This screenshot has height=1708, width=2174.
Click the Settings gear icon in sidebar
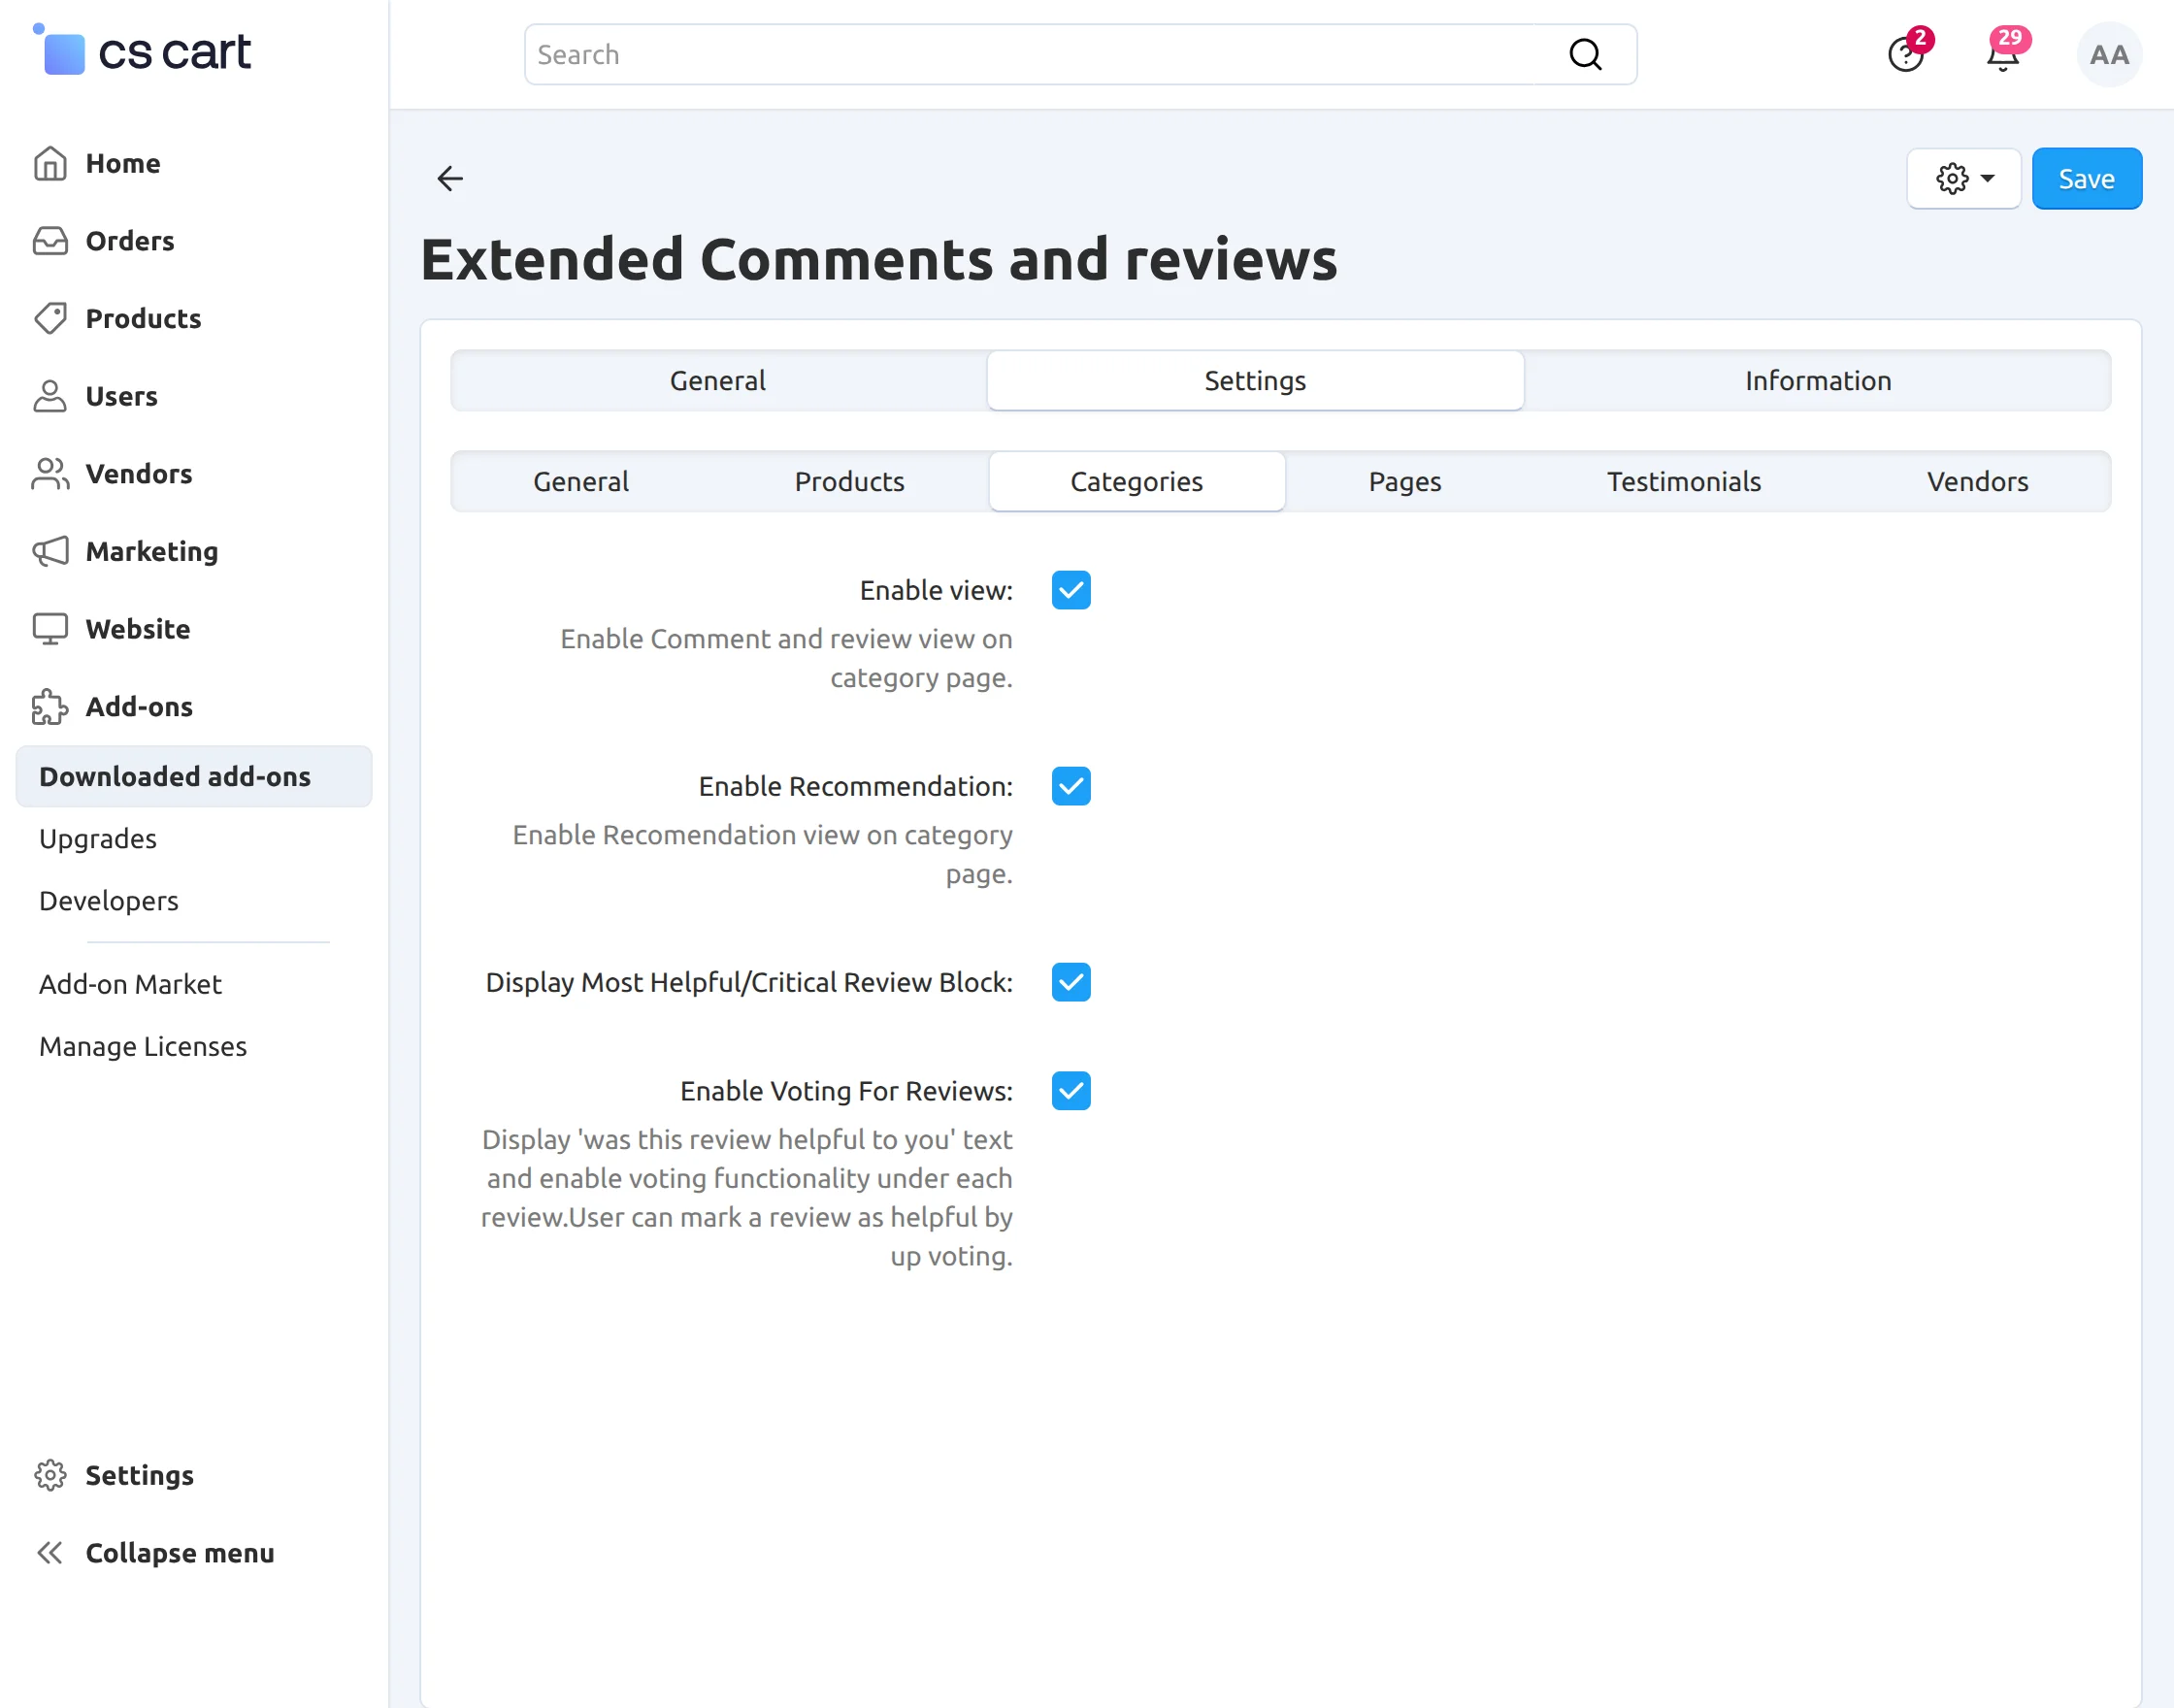pos(50,1475)
